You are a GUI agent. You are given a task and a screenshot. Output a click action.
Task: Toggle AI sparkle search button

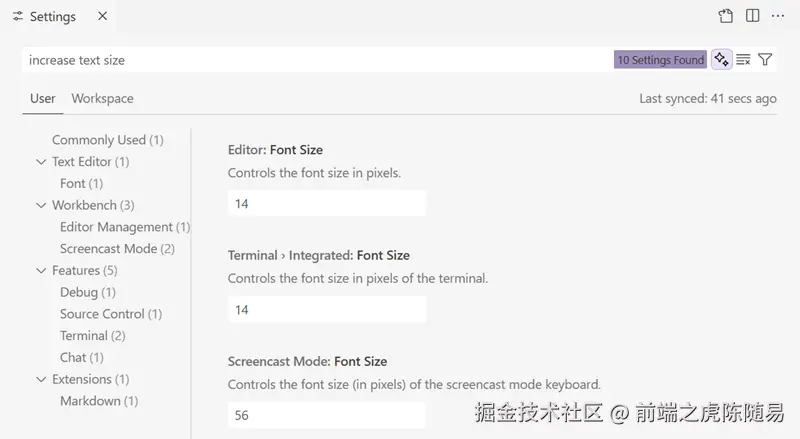pyautogui.click(x=721, y=60)
